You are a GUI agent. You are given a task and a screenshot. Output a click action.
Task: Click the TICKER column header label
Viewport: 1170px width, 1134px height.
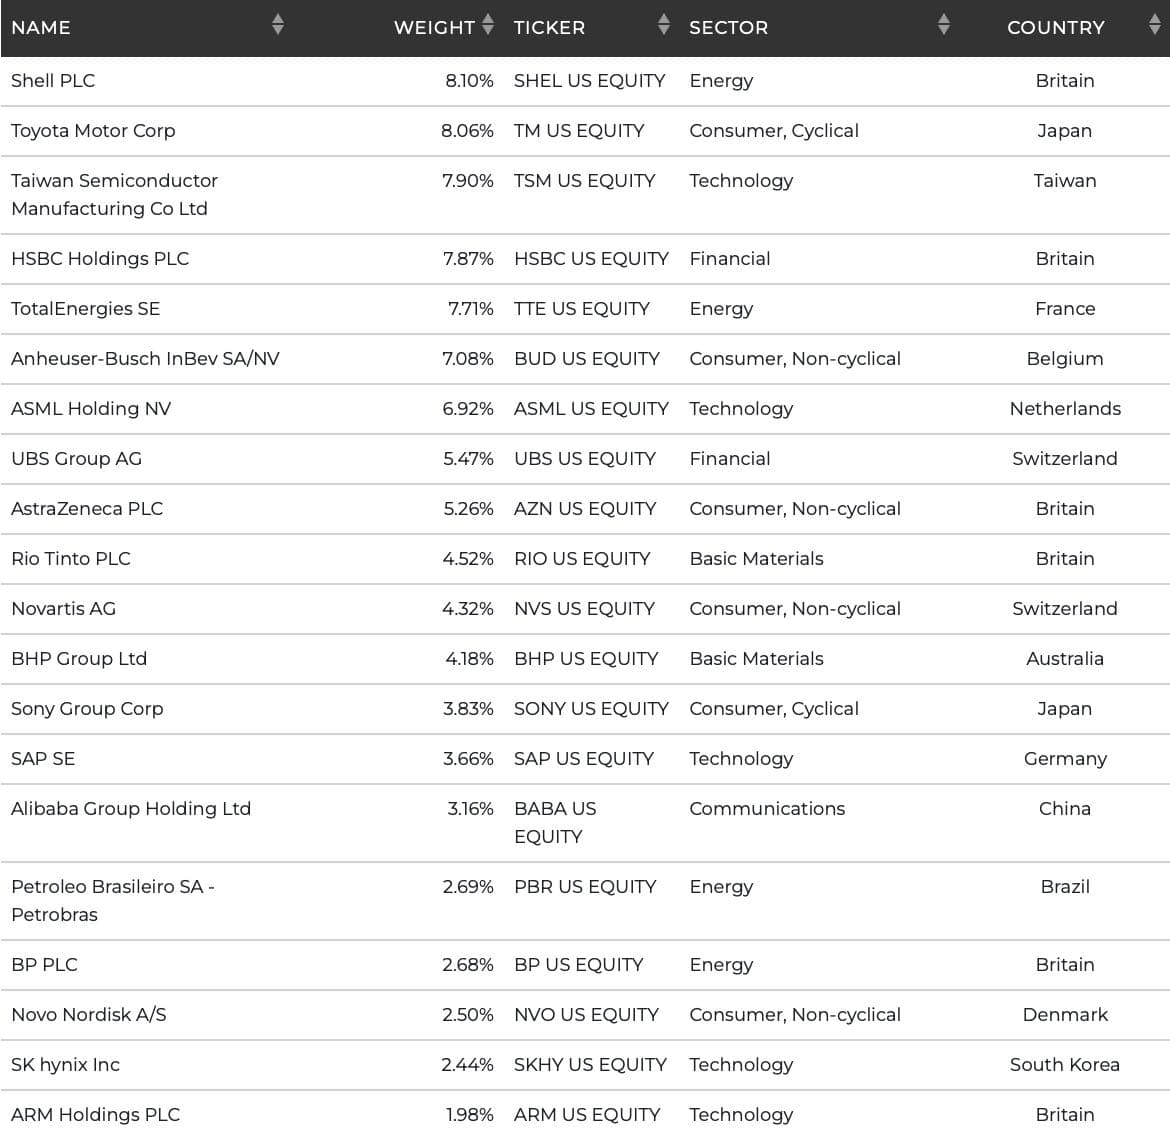[549, 28]
